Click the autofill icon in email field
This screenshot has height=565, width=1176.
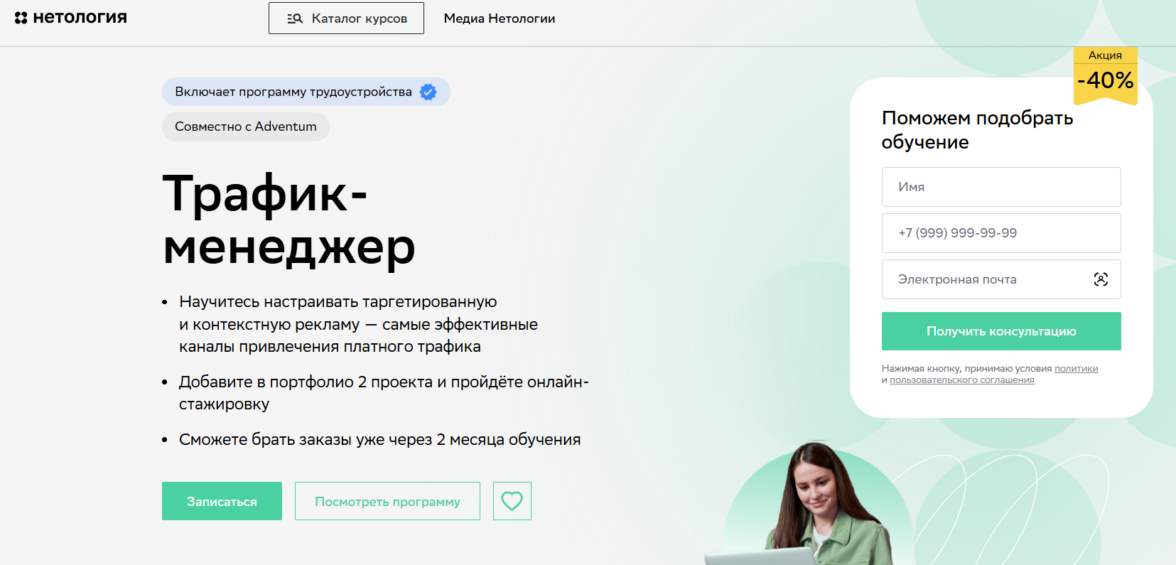[x=1100, y=279]
